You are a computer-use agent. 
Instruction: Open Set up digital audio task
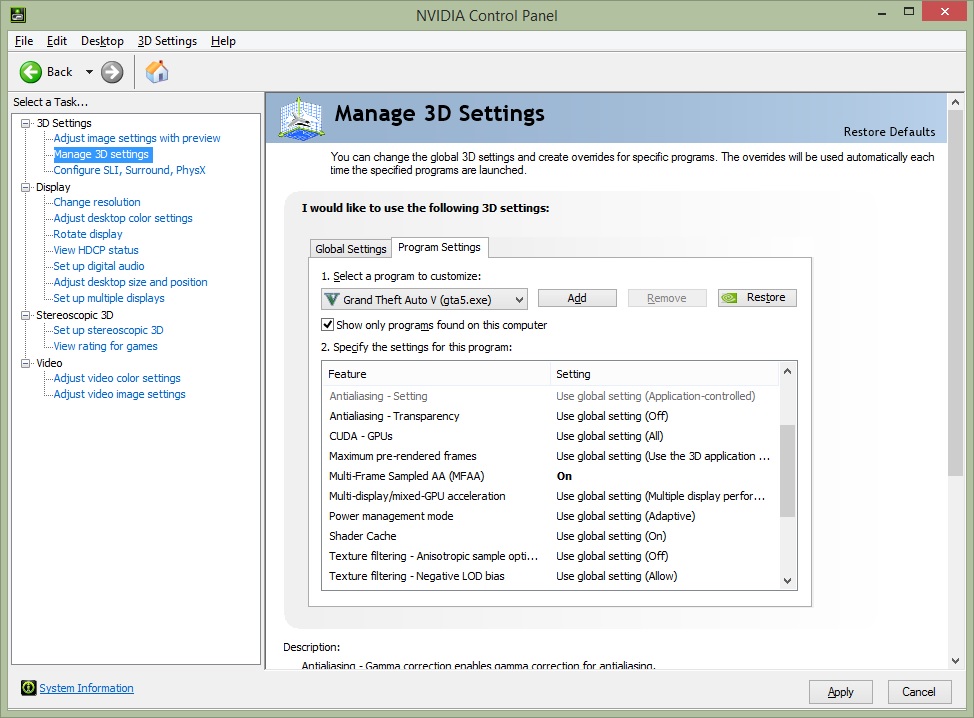coord(99,266)
